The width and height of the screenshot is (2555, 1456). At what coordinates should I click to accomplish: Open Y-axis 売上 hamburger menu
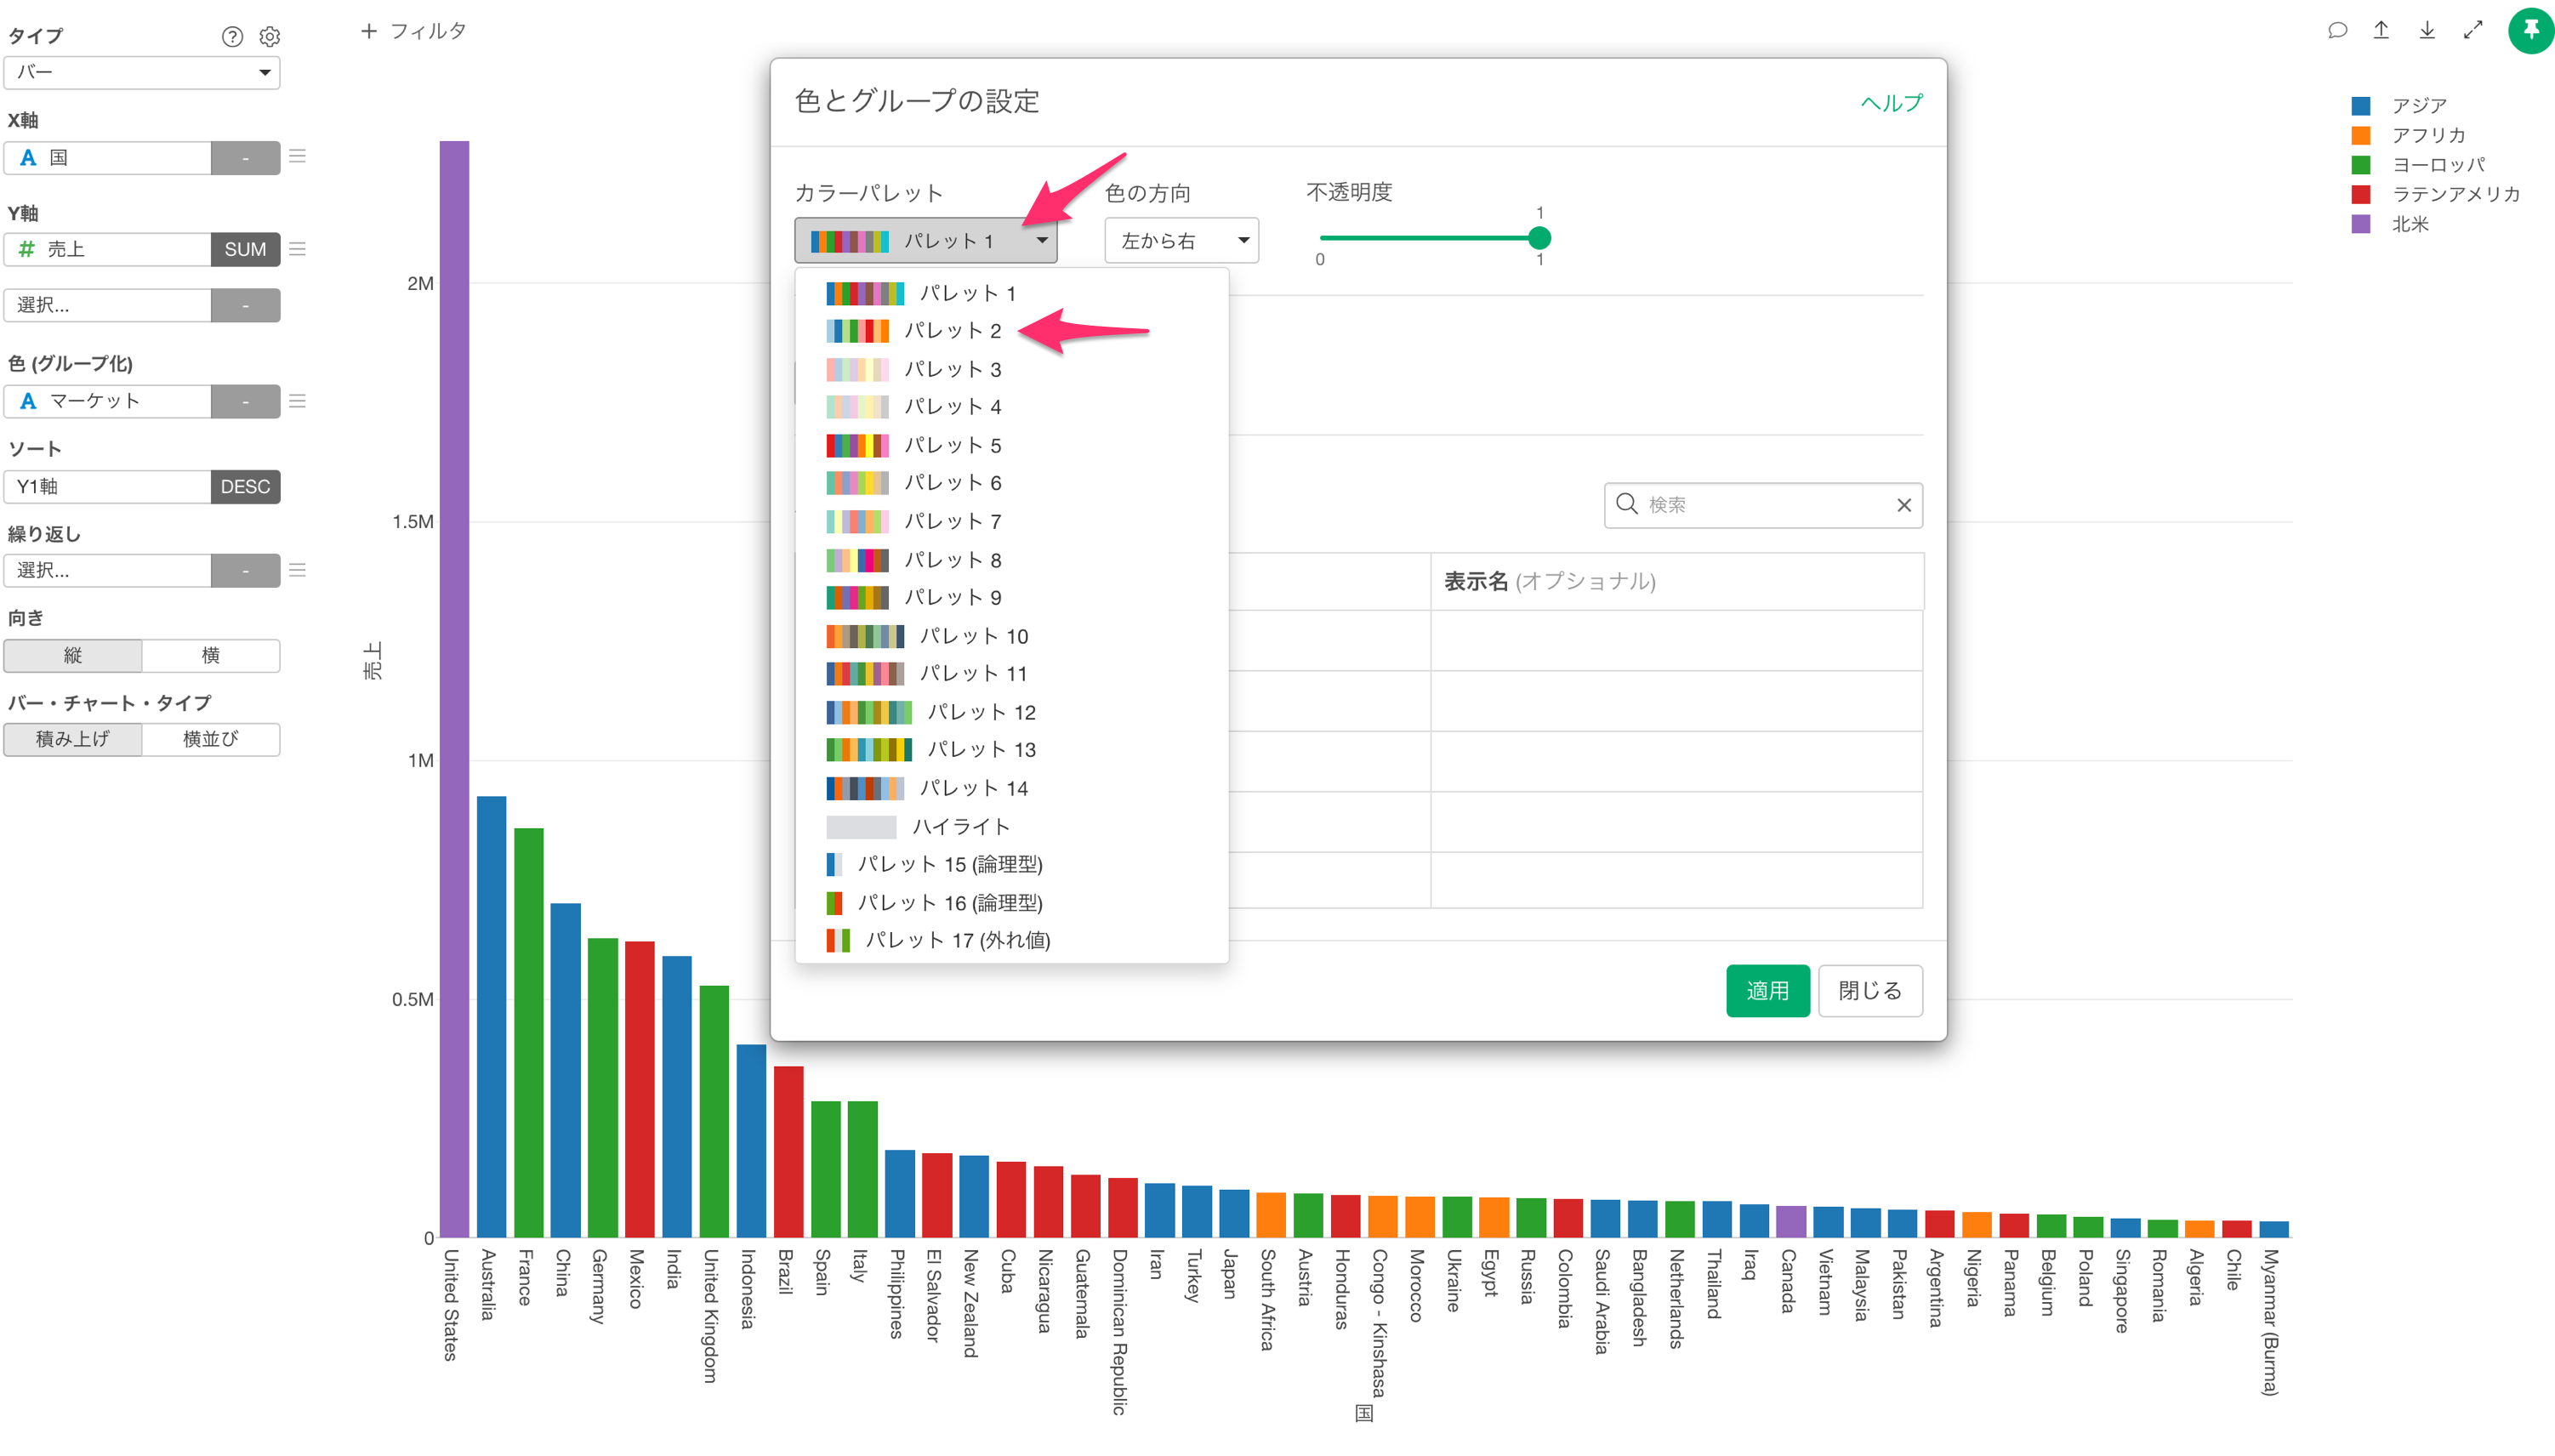297,250
